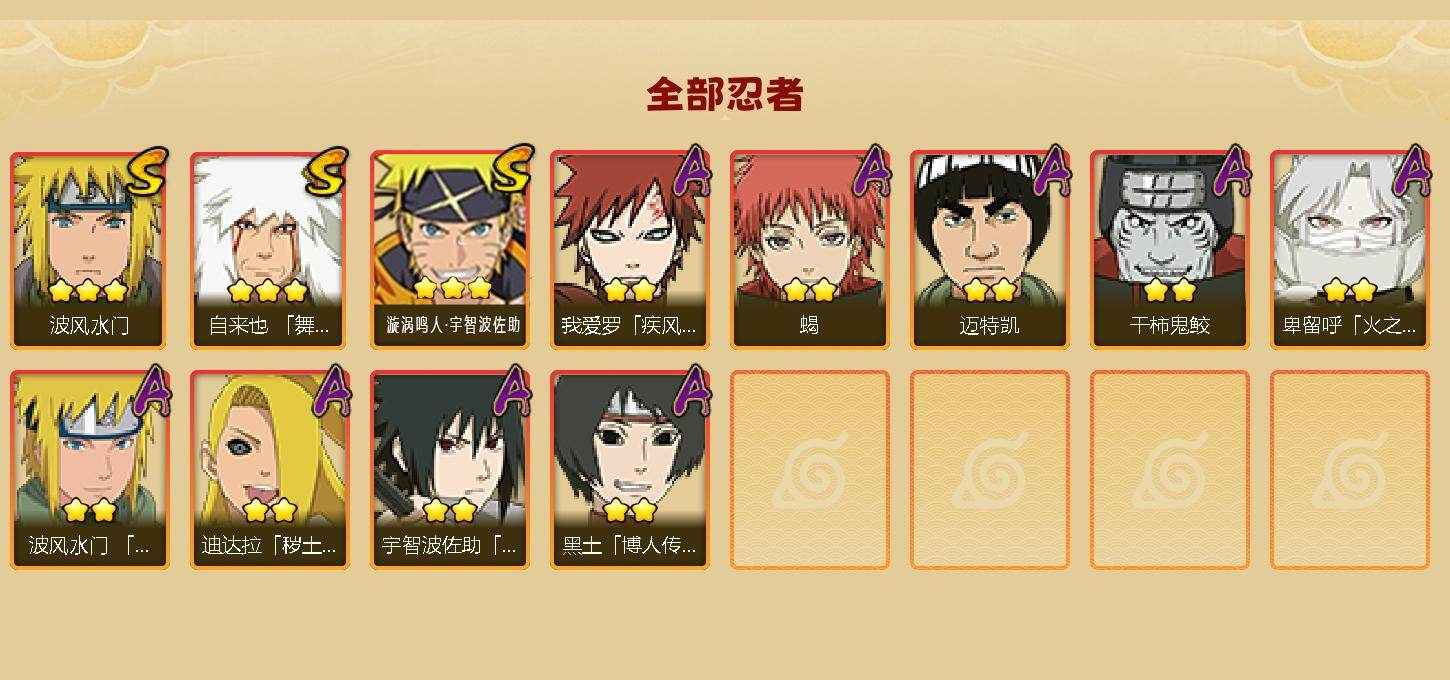Choose the 卑留呼「火之... ninja card
Viewport: 1450px width, 680px height.
1349,250
